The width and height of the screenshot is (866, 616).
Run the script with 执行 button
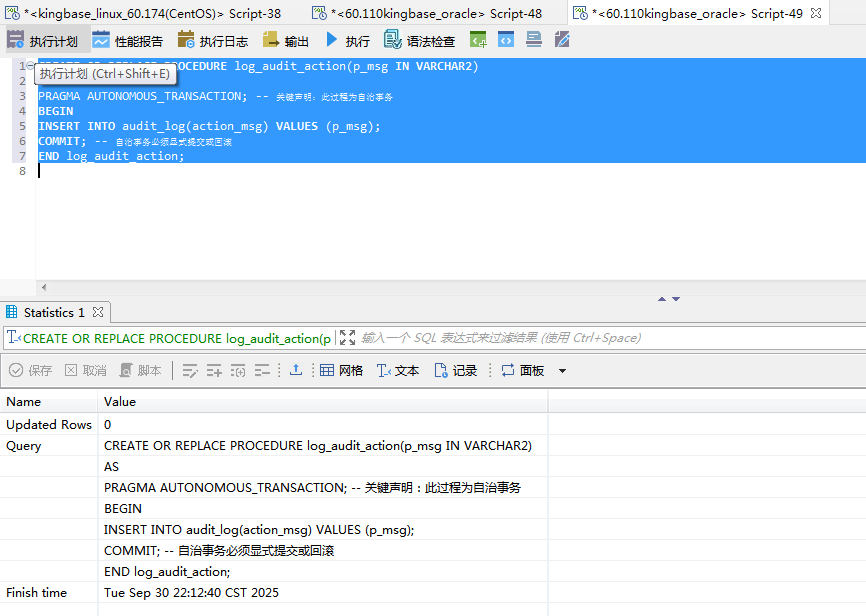pos(347,41)
